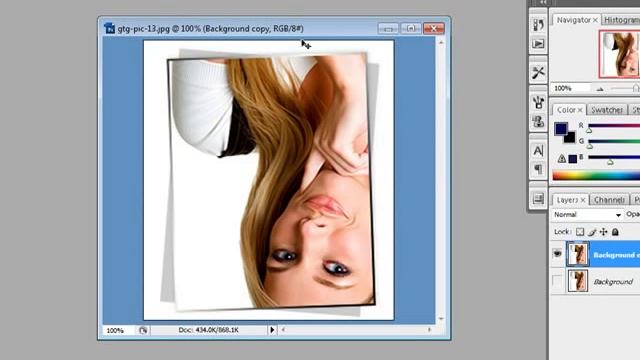Click the gtg-pic-13.jpg window title text
Screen dimensions: 640x360
click(x=210, y=29)
